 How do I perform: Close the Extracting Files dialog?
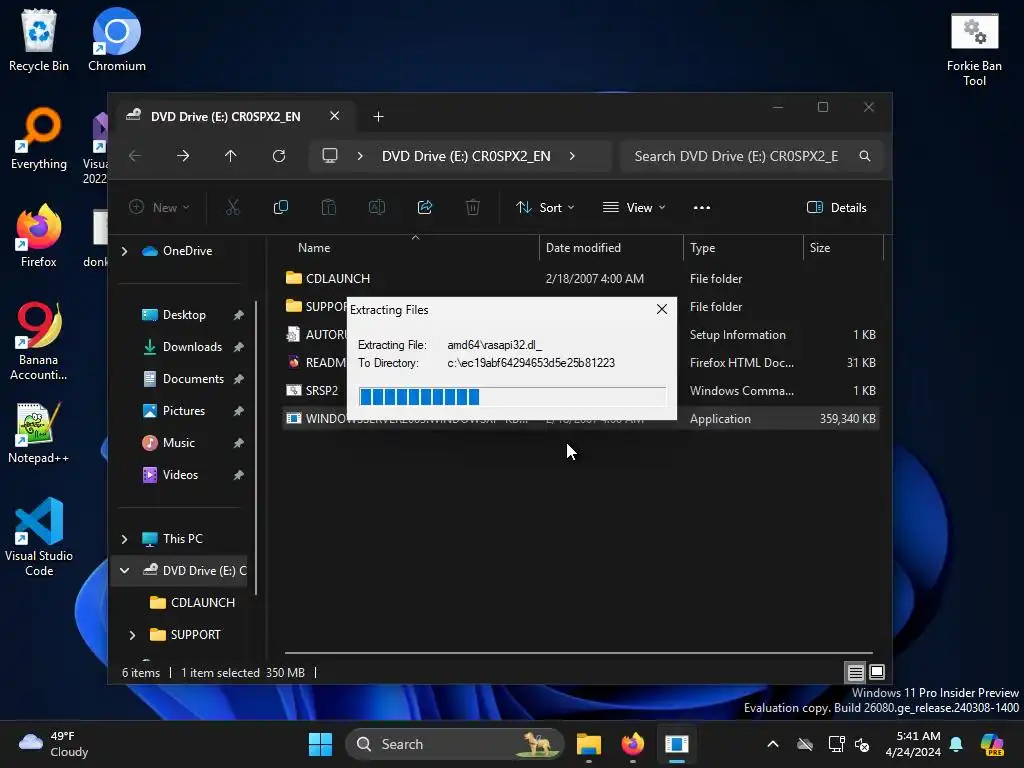pyautogui.click(x=662, y=310)
